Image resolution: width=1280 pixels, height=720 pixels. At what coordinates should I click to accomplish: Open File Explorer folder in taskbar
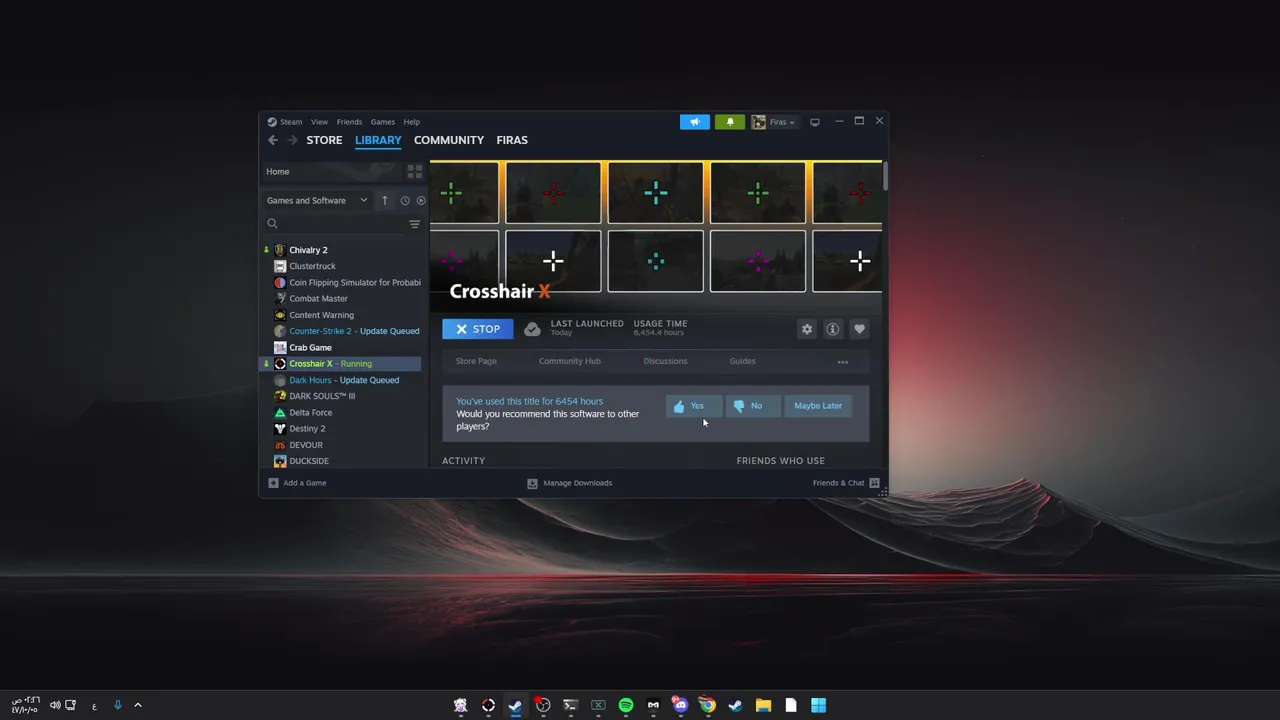(x=763, y=705)
